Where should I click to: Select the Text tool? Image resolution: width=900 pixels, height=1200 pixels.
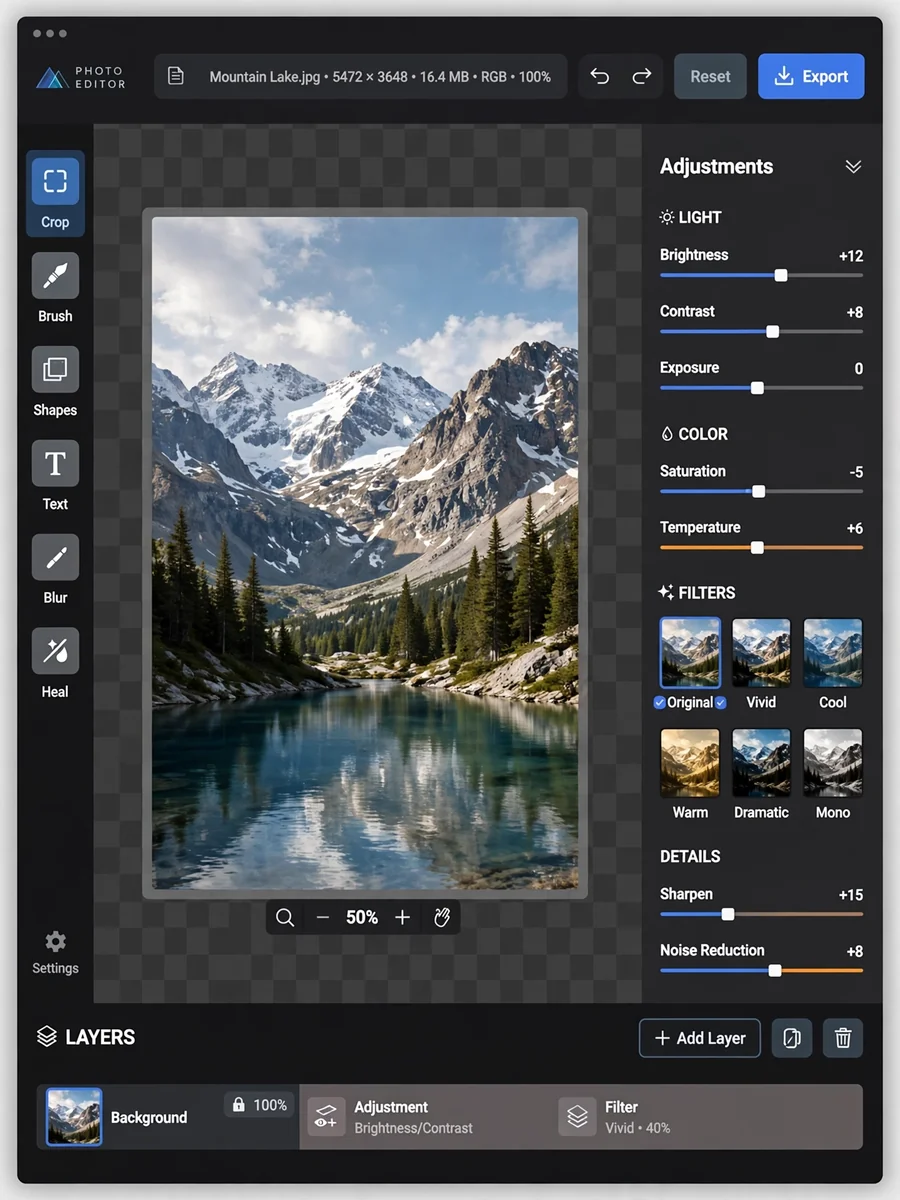[x=55, y=476]
